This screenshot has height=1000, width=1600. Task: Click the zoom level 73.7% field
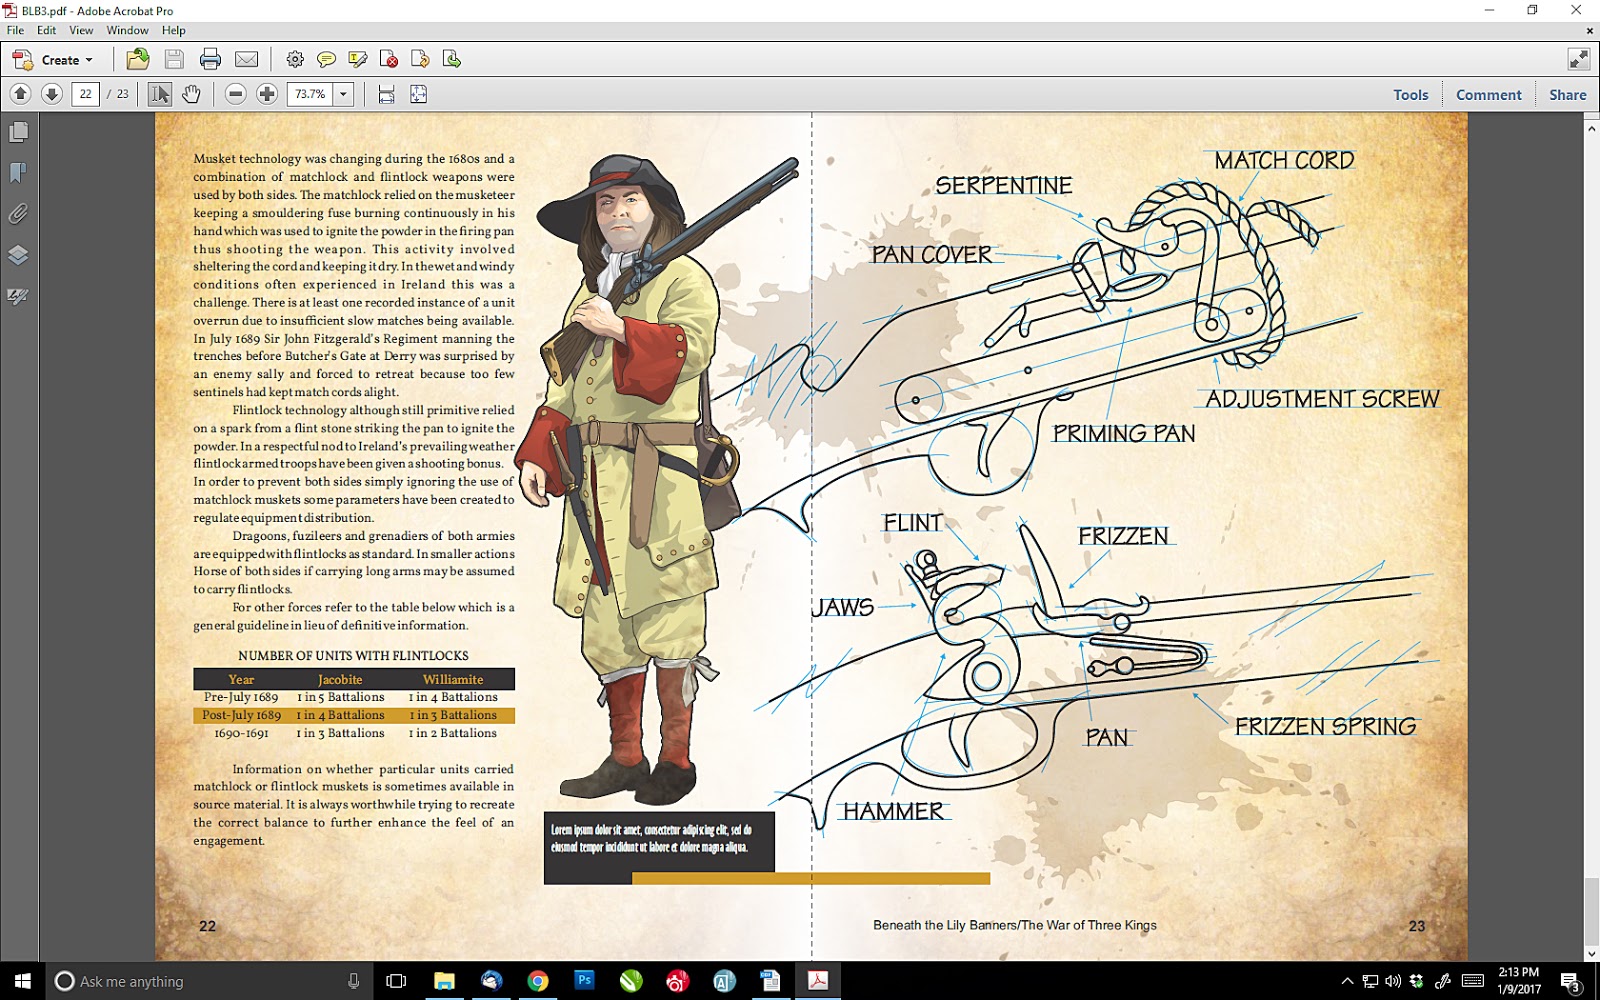[310, 94]
